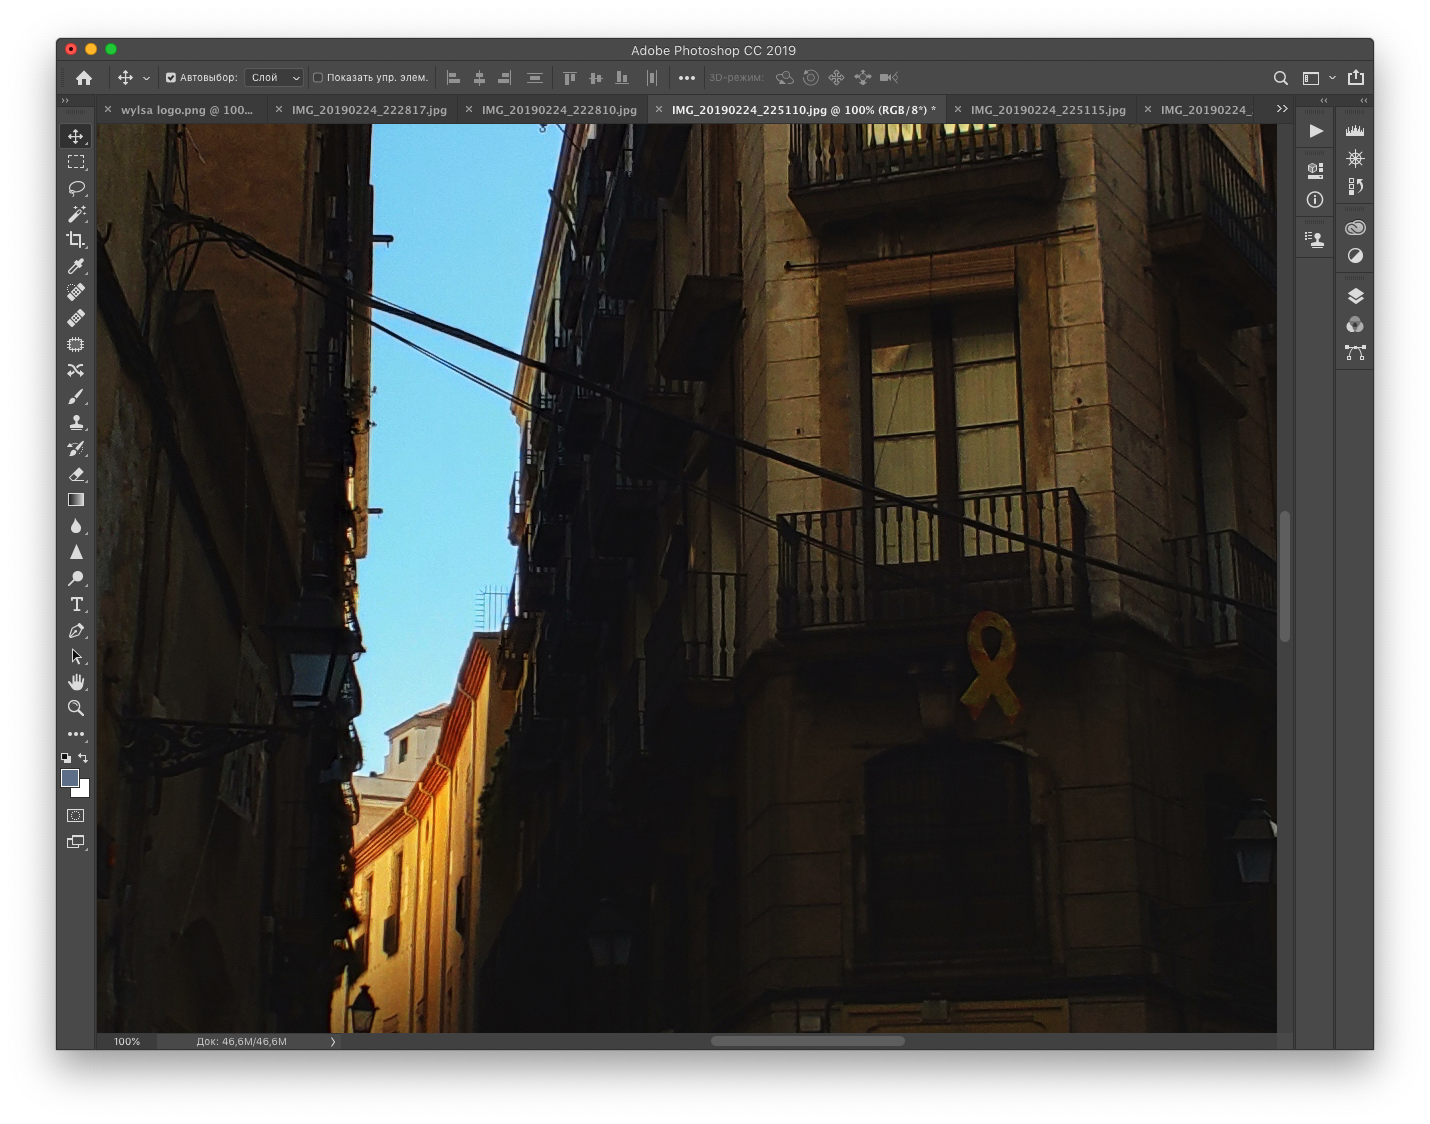The image size is (1430, 1124).
Task: Open the Layers panel icon
Action: (1355, 296)
